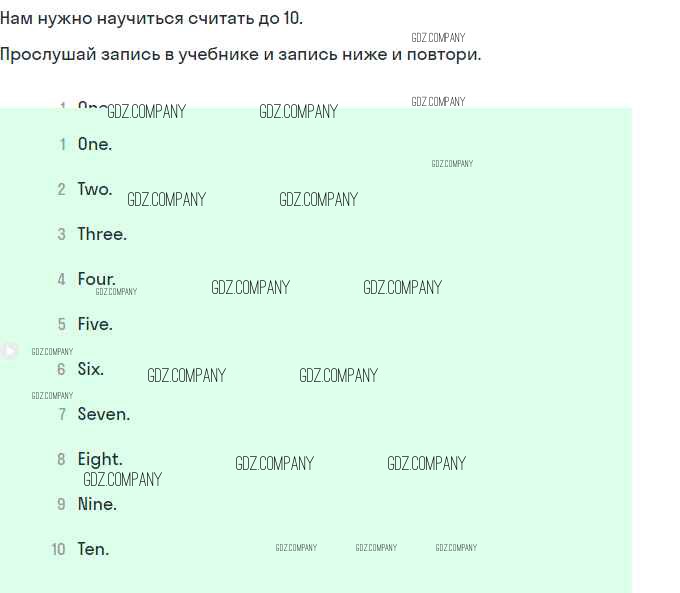Click the faint play audio button
This screenshot has width=680, height=593.
(9, 350)
